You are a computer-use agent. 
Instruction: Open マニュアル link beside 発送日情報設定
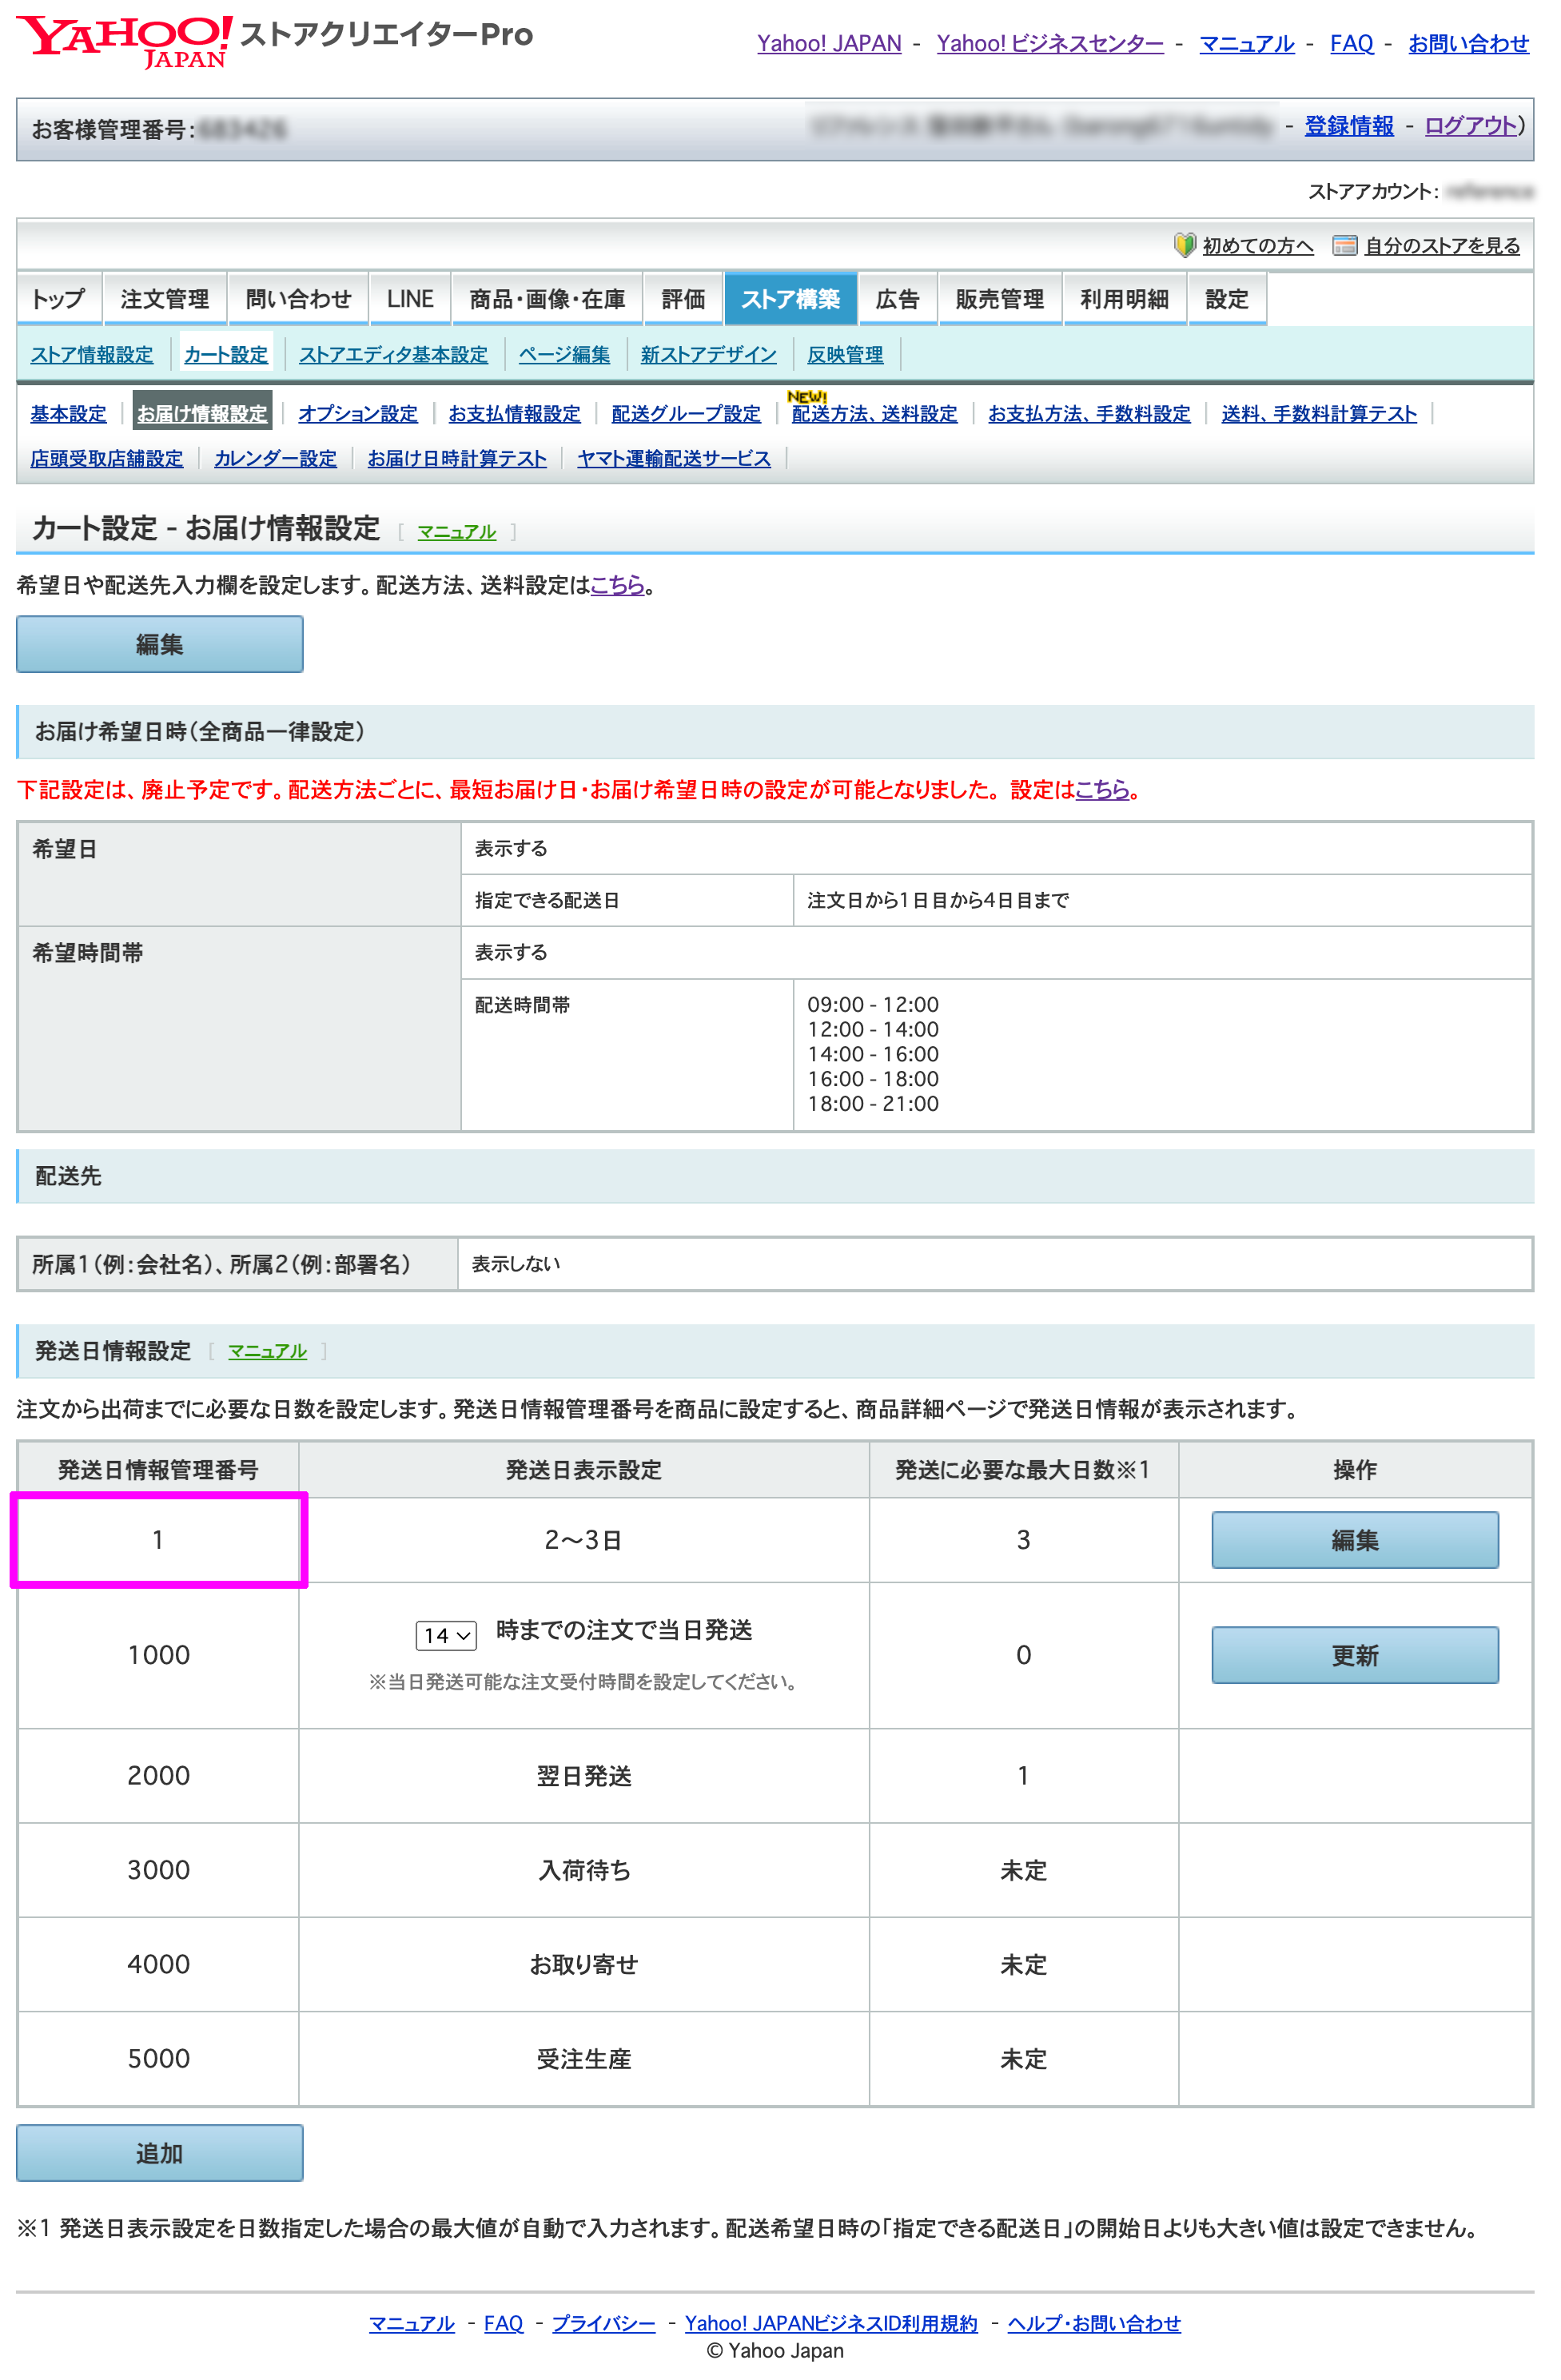click(267, 1351)
